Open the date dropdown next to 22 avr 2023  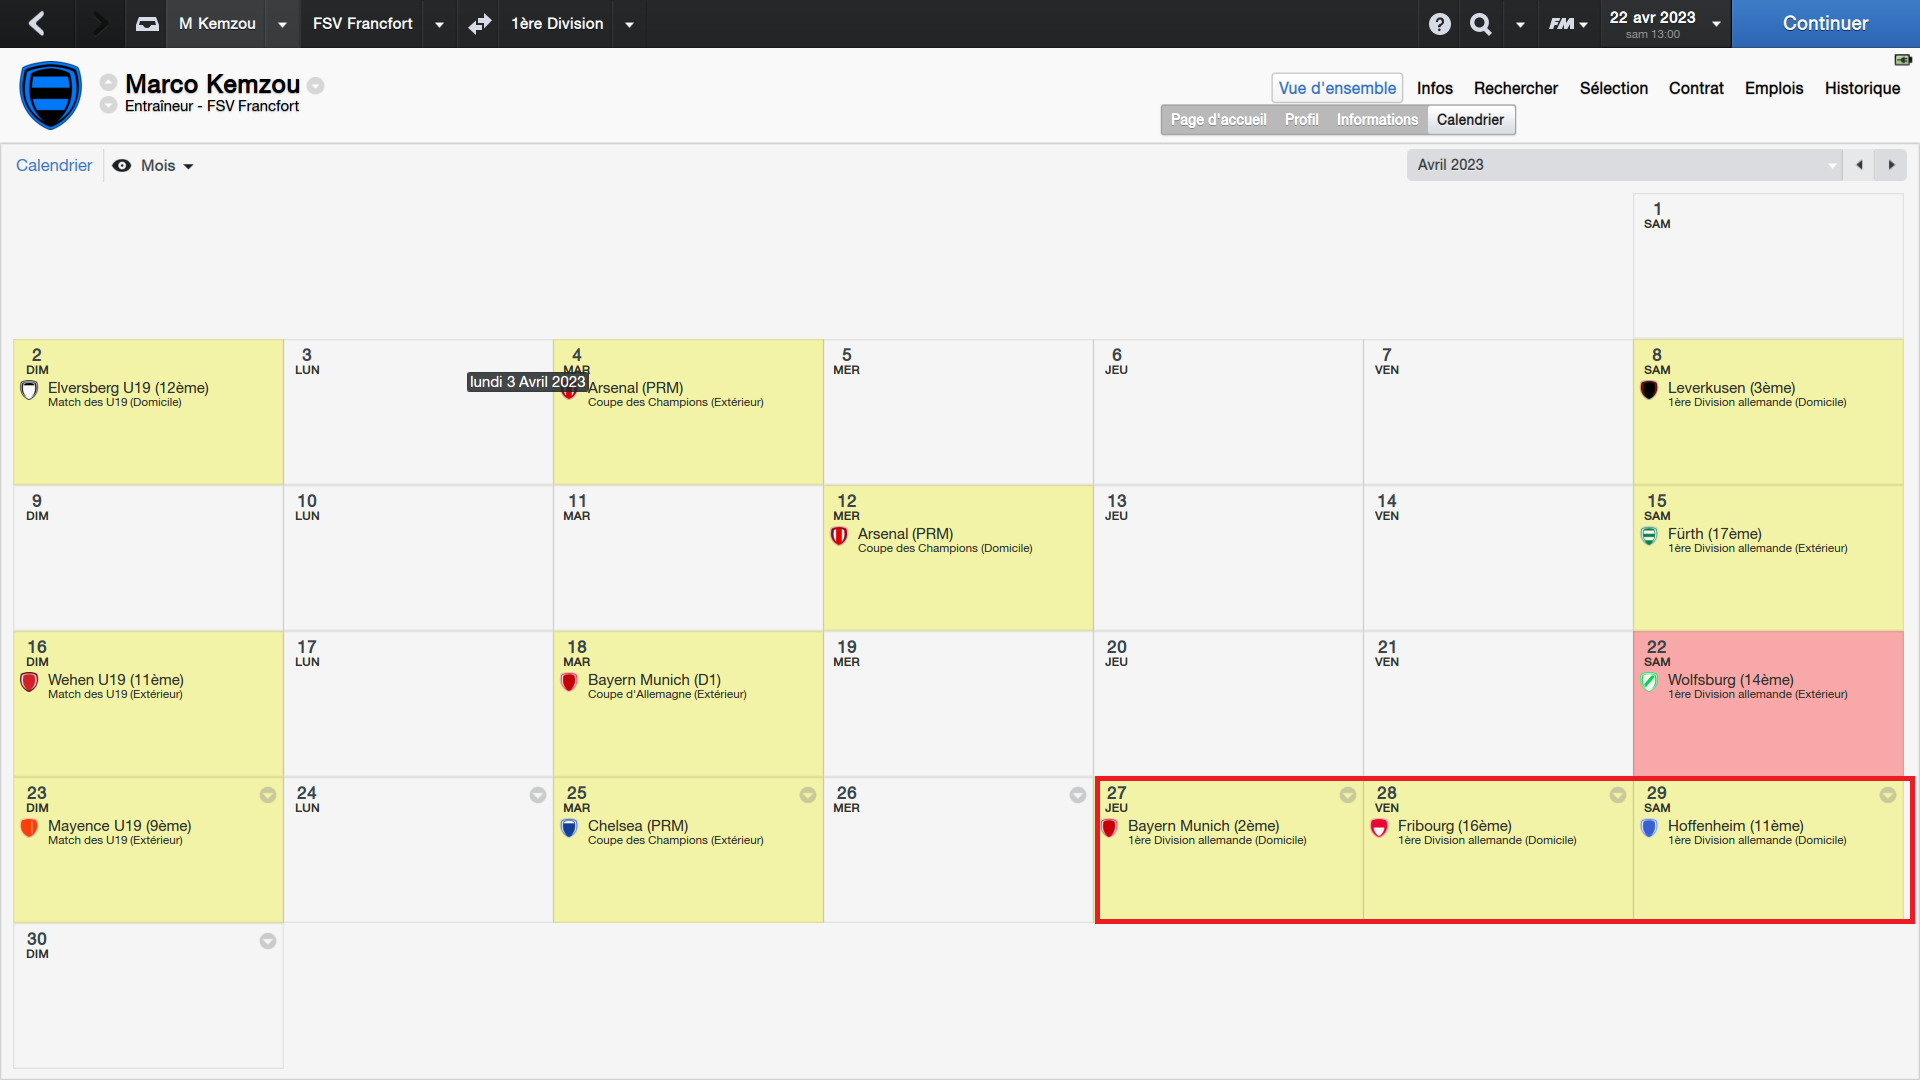click(1716, 24)
